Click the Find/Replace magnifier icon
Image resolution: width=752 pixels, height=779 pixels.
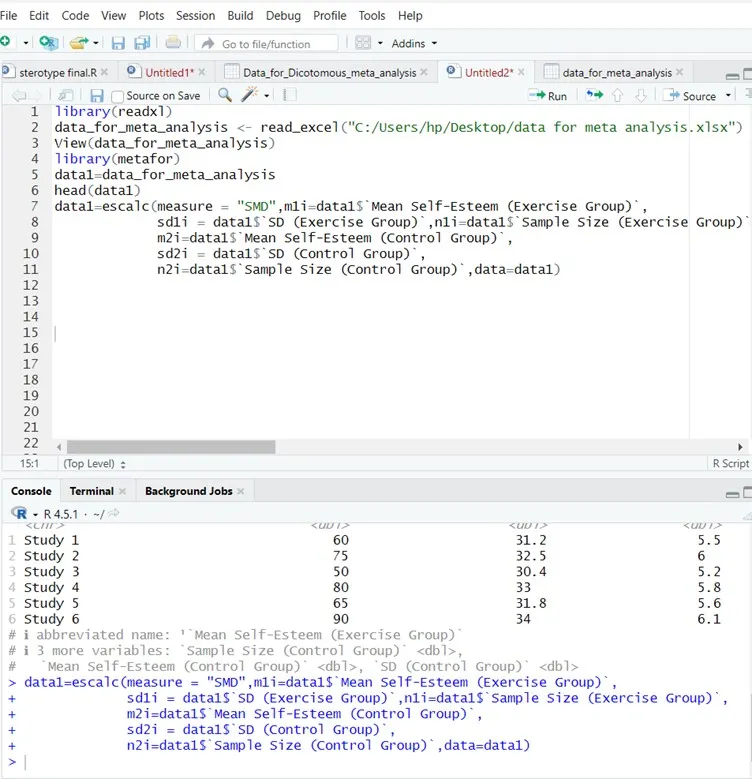click(225, 95)
